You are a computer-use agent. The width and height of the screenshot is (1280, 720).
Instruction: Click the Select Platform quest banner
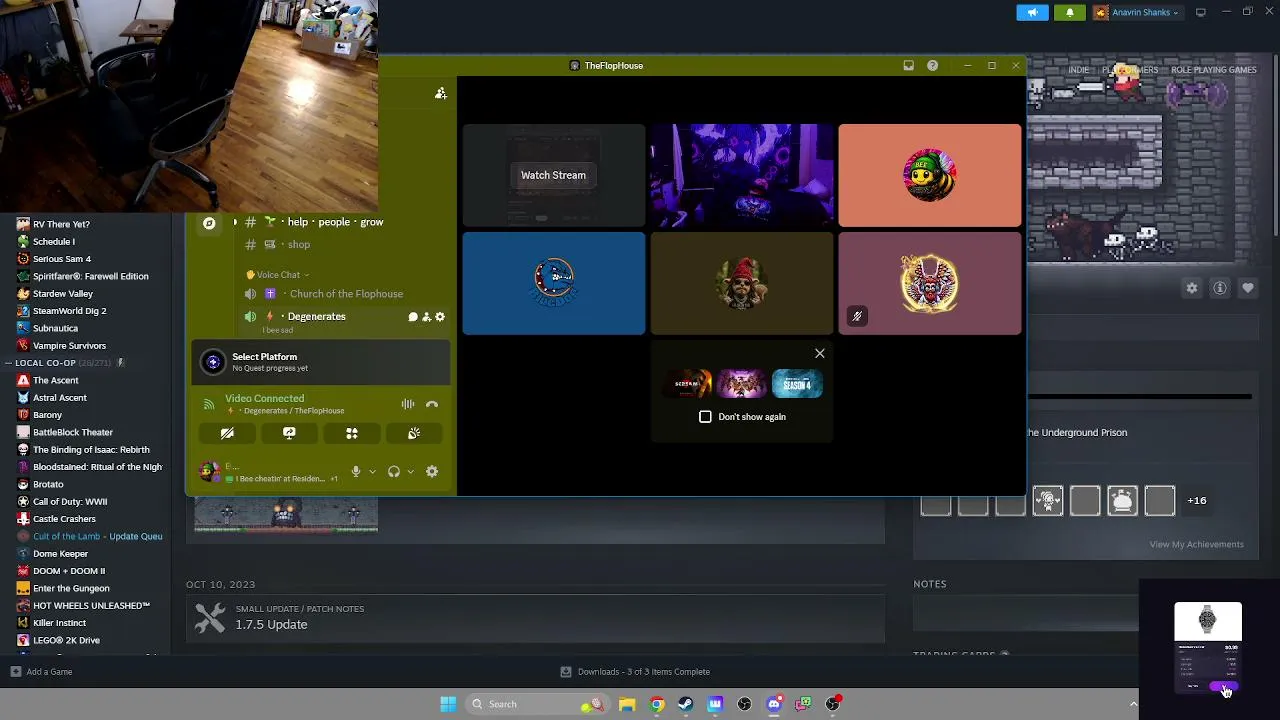coord(321,362)
